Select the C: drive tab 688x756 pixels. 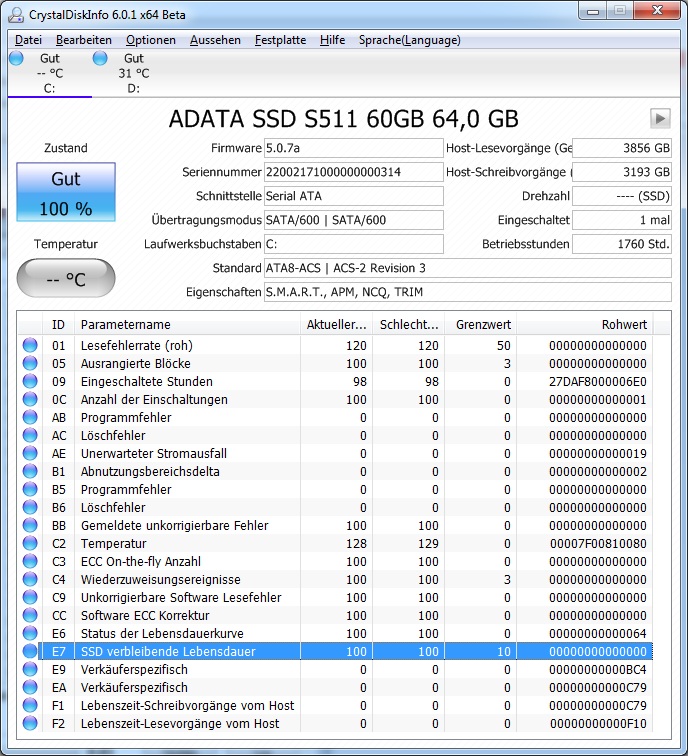pos(50,73)
